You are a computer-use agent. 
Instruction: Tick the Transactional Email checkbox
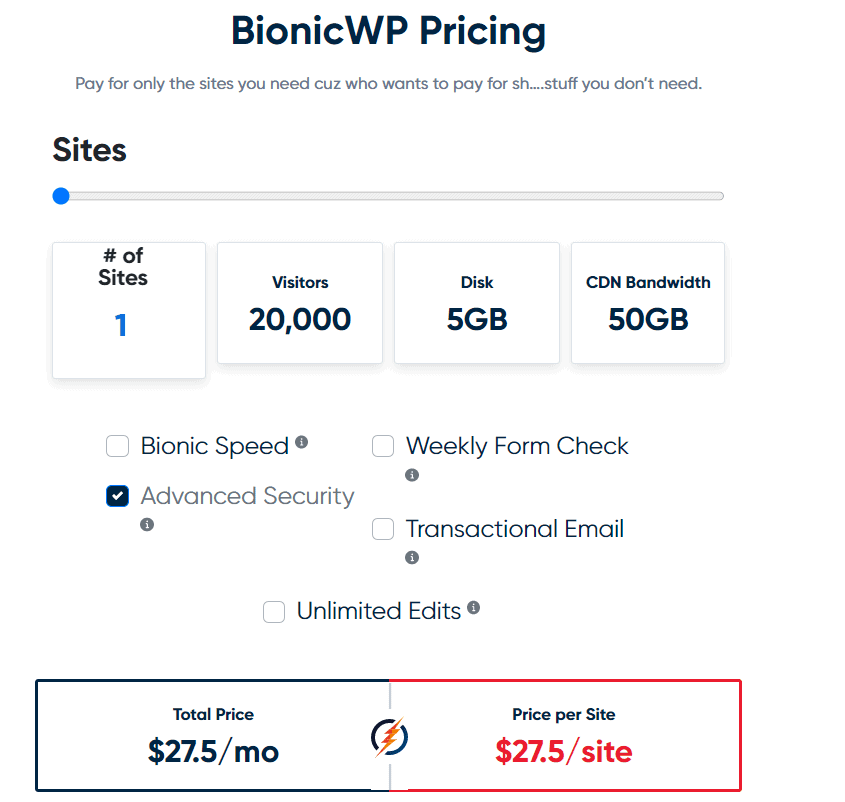tap(383, 529)
